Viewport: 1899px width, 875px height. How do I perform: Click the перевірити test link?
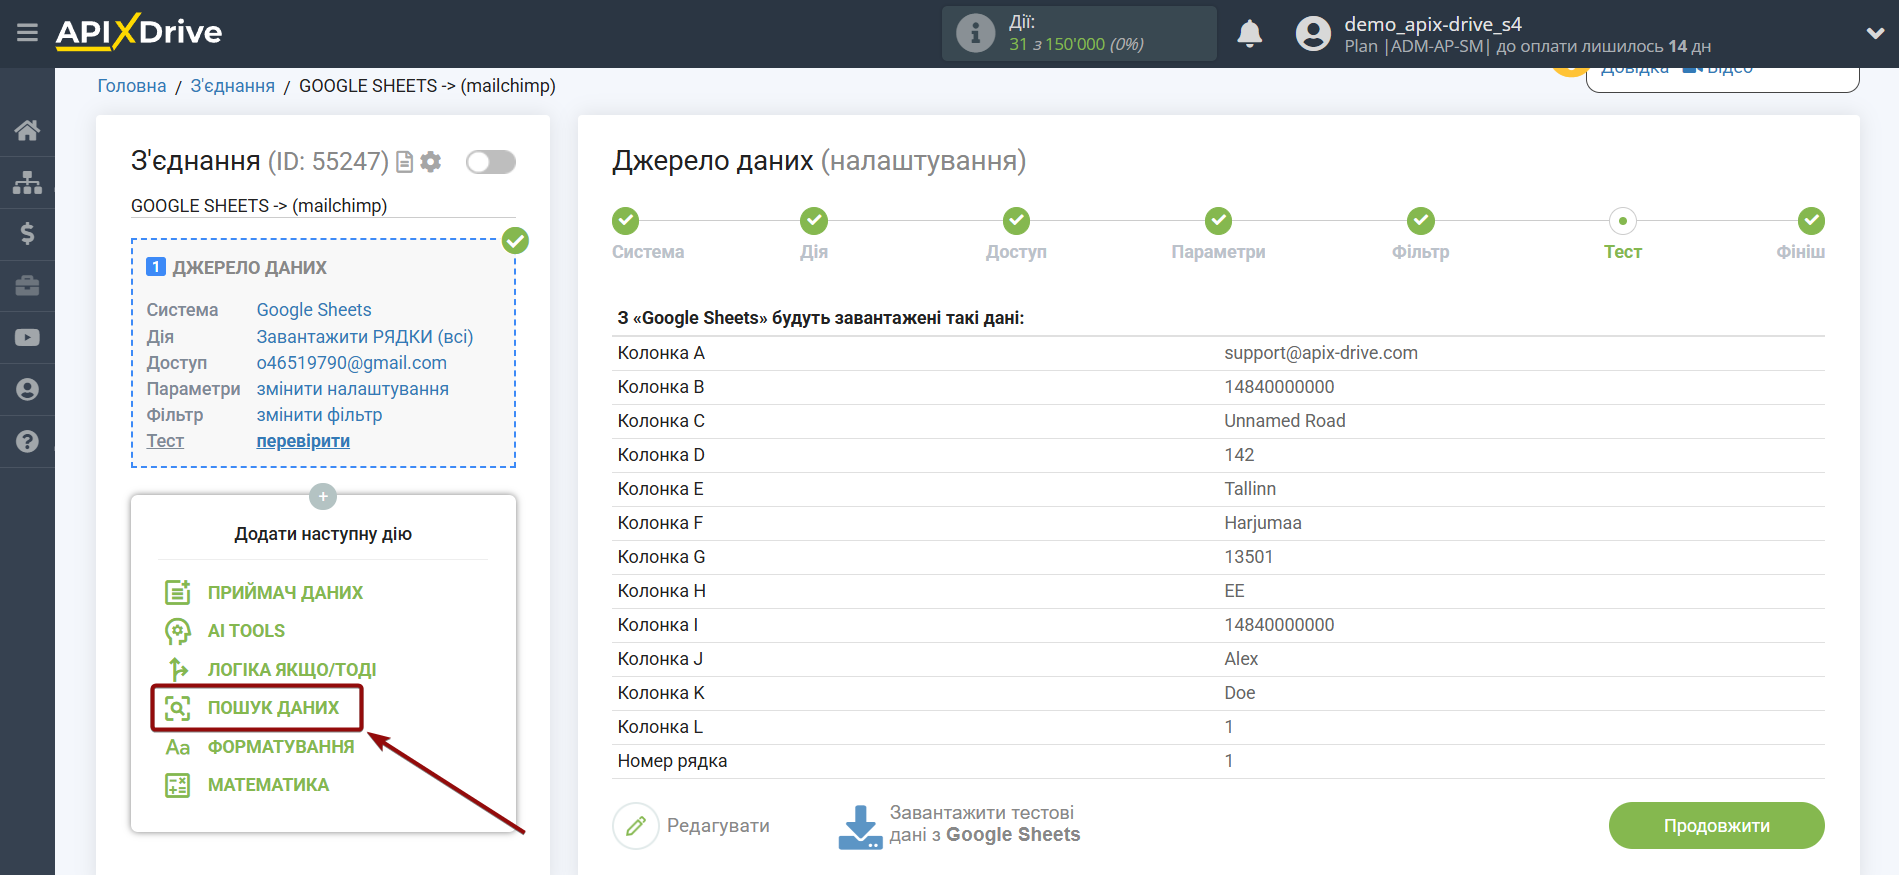[x=303, y=441]
